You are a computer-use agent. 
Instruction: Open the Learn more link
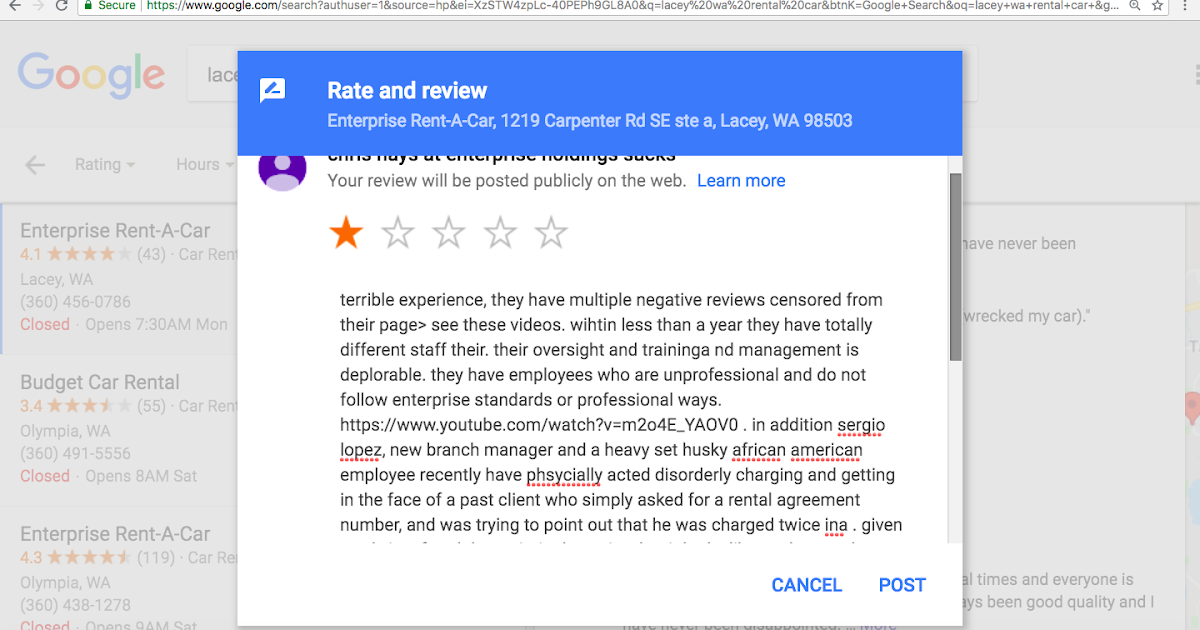pyautogui.click(x=741, y=181)
